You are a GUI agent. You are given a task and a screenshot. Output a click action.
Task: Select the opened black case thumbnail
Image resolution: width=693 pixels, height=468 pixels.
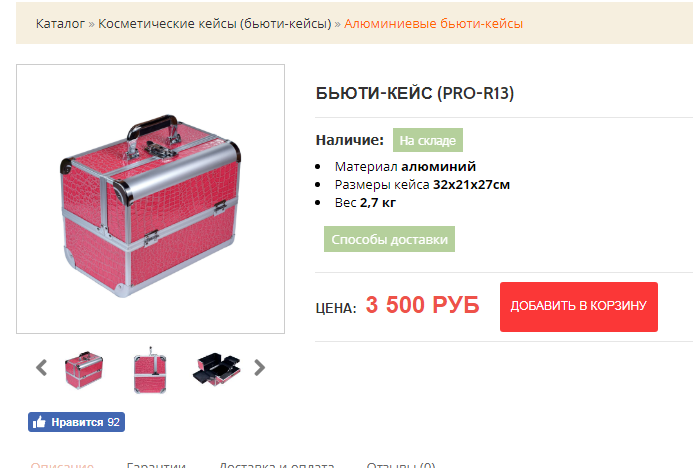tap(216, 369)
